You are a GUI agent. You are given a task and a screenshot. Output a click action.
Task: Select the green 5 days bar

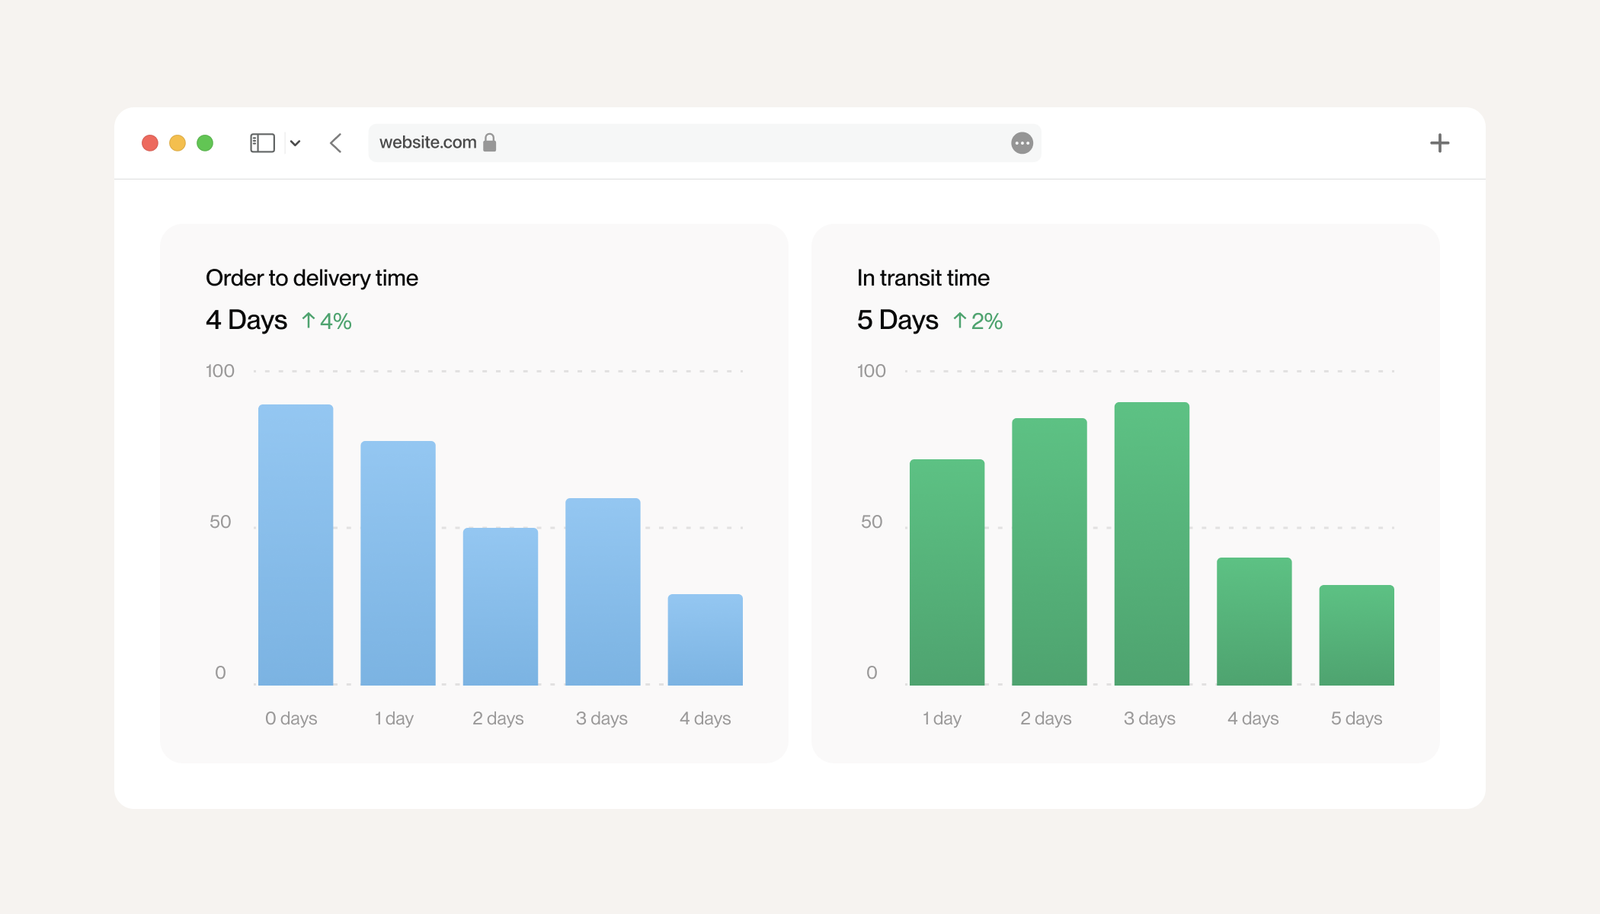pyautogui.click(x=1357, y=635)
